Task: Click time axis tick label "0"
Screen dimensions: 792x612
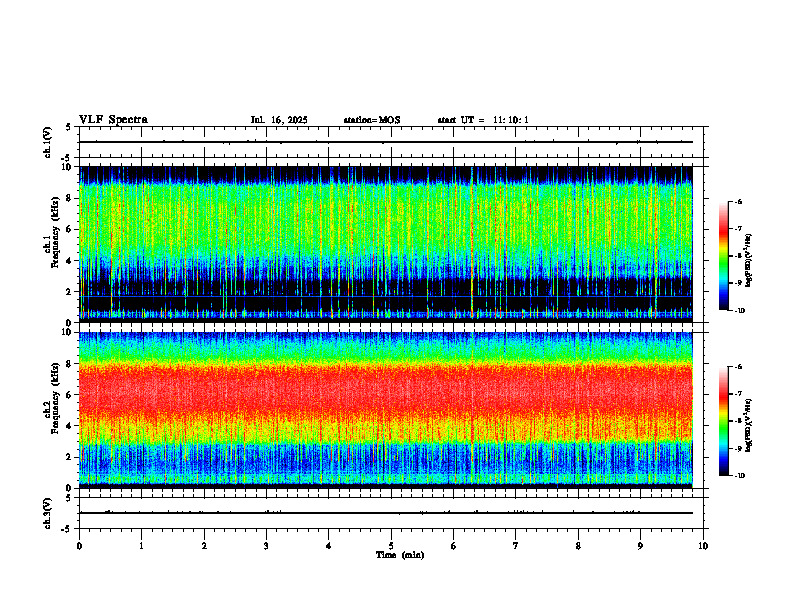Action: coord(79,546)
